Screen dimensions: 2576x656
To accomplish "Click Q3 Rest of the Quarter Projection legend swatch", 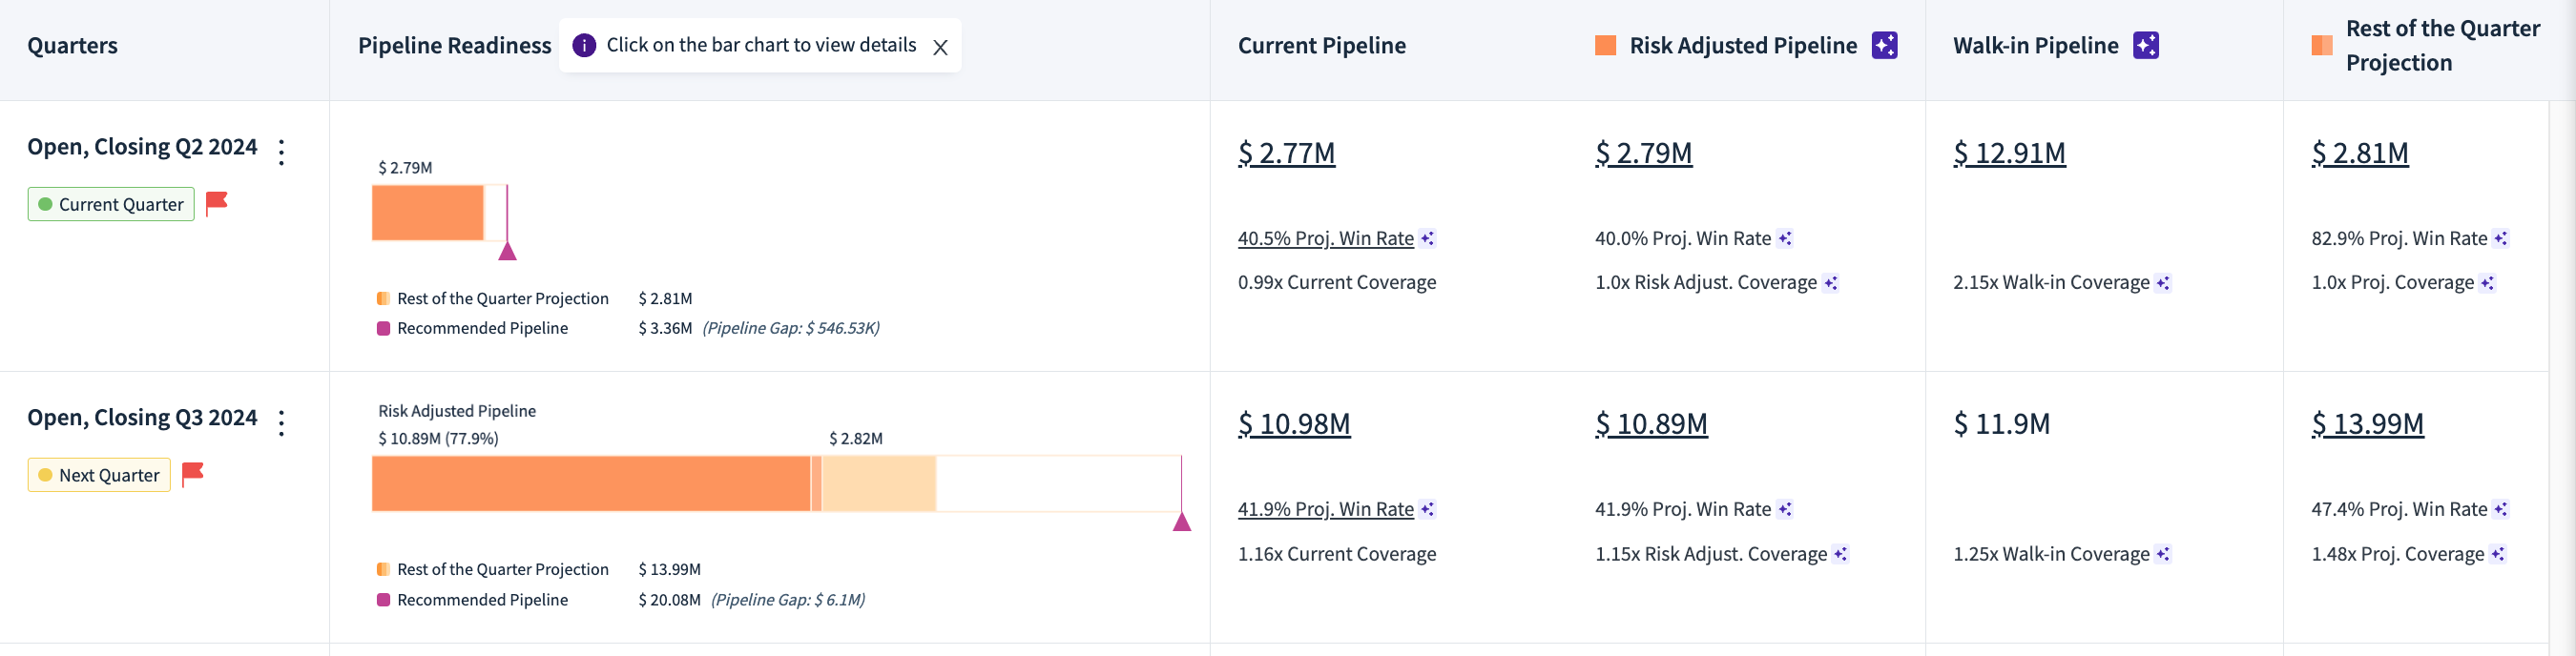I will click(x=383, y=569).
